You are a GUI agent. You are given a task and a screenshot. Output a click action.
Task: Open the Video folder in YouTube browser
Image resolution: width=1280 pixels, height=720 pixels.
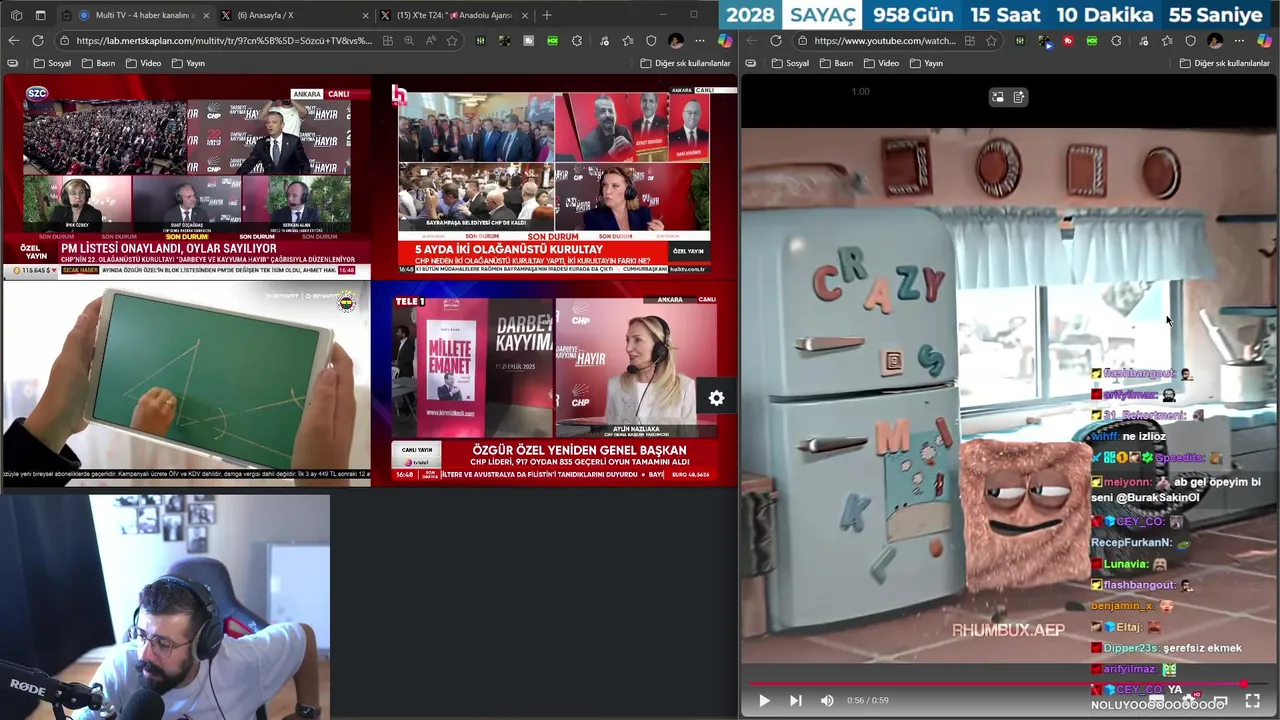(x=881, y=63)
